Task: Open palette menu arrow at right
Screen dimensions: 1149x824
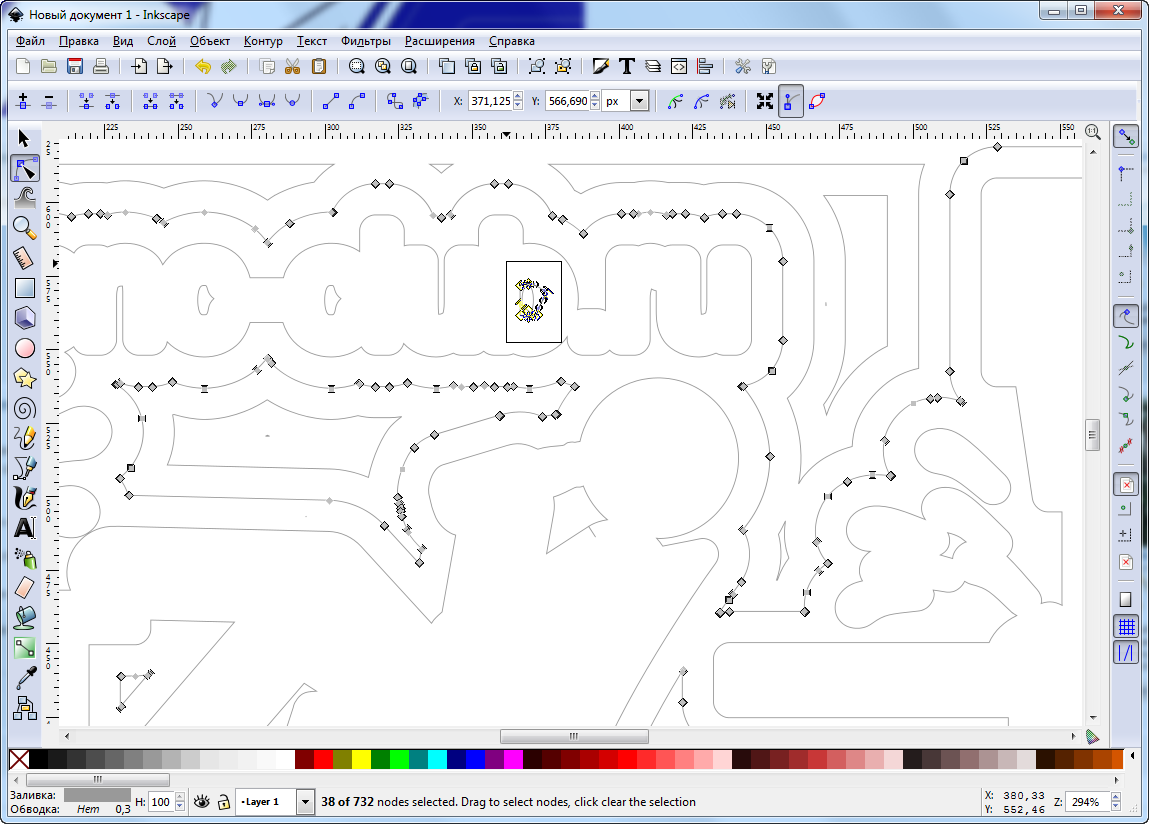Action: [x=1133, y=756]
